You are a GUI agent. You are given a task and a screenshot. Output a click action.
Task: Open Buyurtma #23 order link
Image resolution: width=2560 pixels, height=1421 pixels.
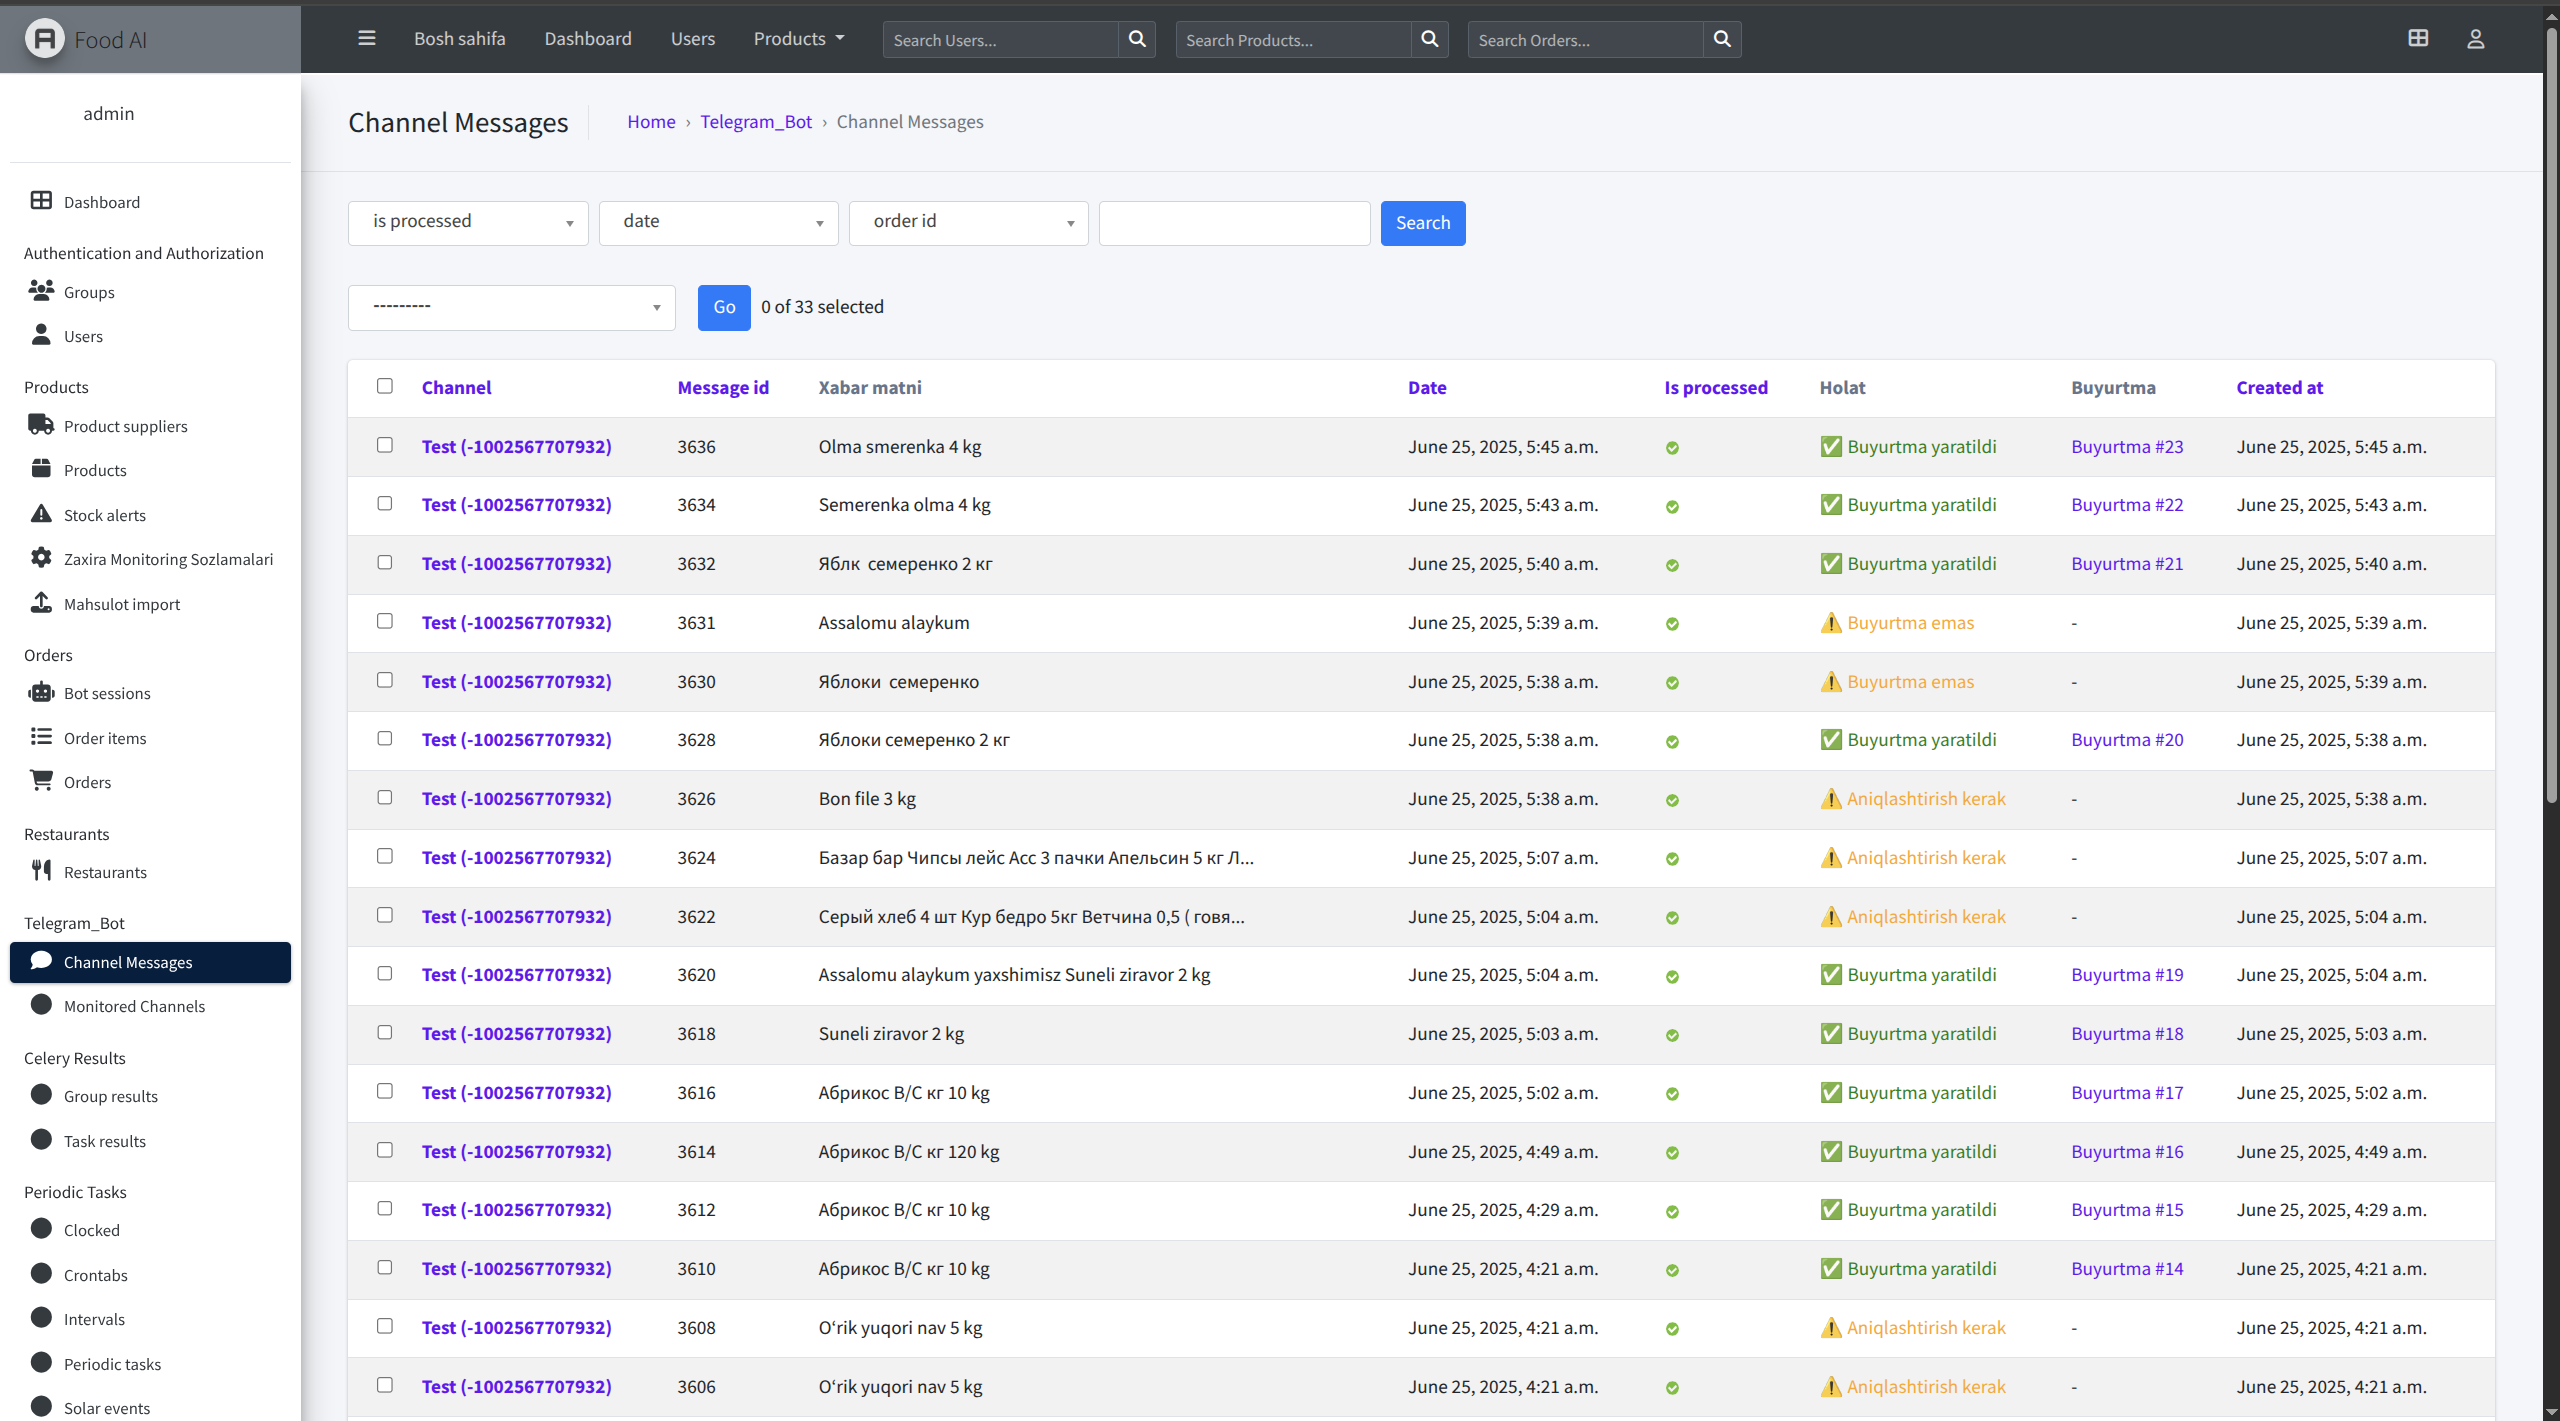pyautogui.click(x=2127, y=446)
